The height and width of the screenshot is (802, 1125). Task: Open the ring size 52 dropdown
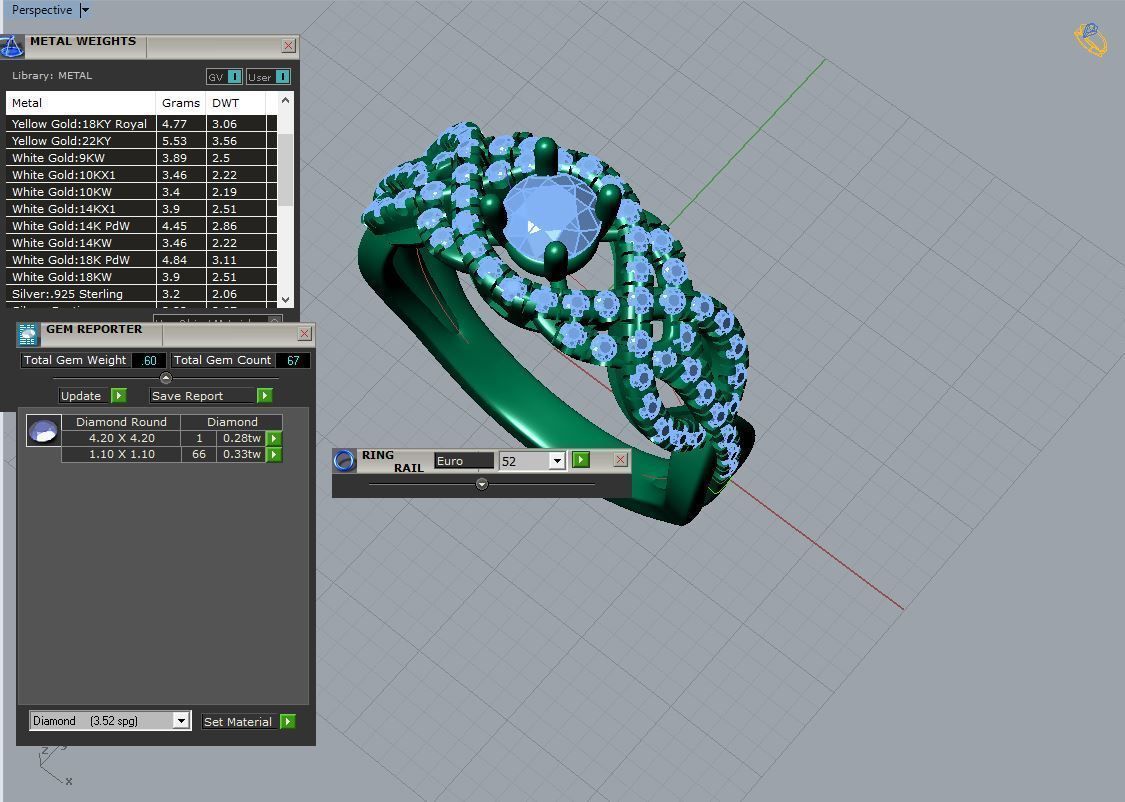[557, 461]
